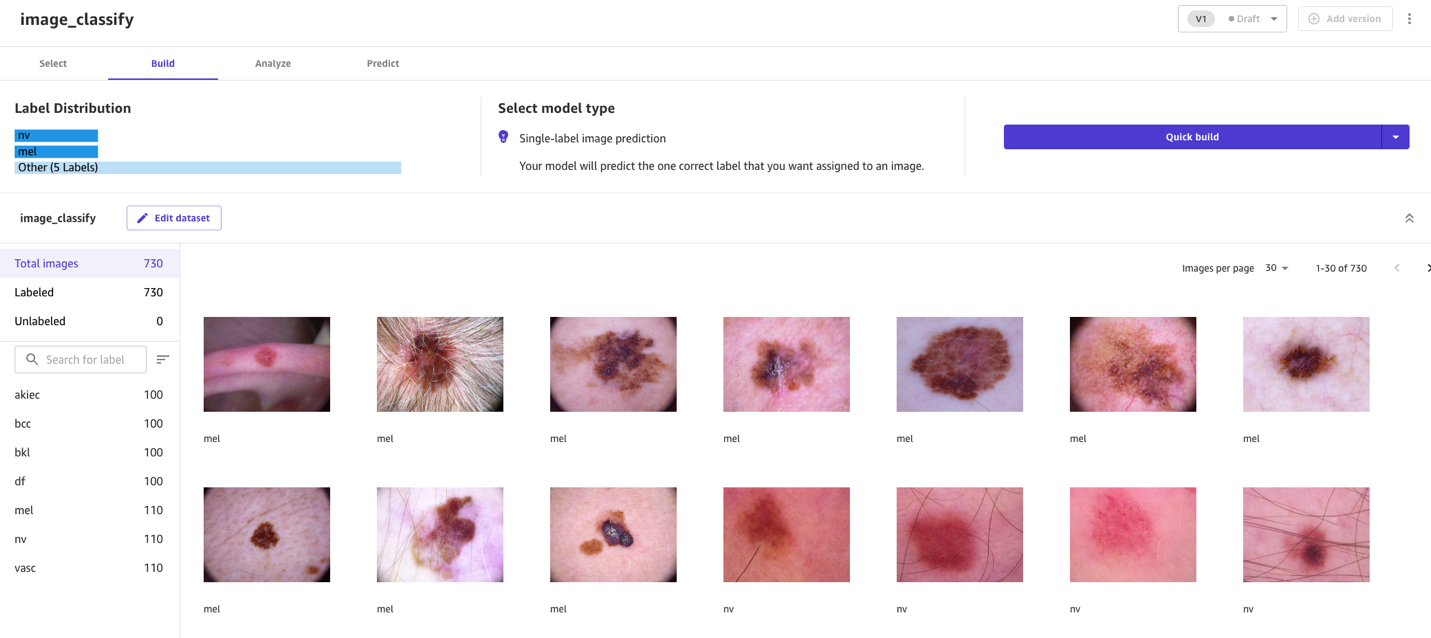1431x638 pixels.
Task: Click the lightbulb icon beside Single-label image prediction
Action: tap(503, 137)
